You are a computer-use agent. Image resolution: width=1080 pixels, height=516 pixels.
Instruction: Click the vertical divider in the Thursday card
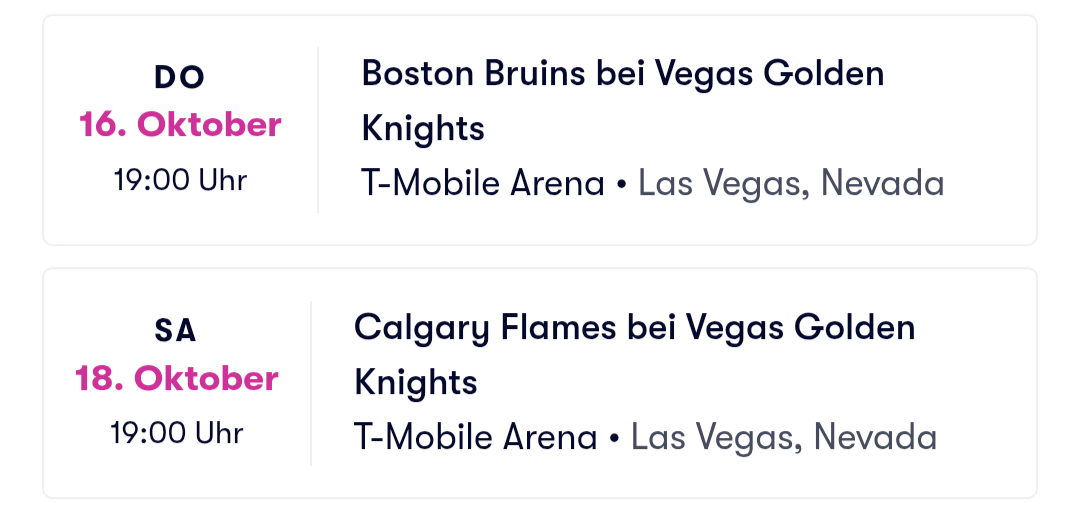tap(318, 130)
